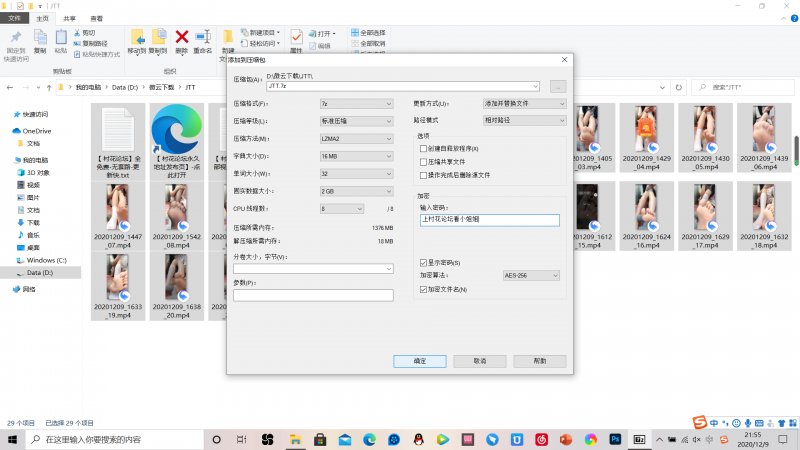Click the password input field
Viewport: 800px width, 450px height.
click(490, 219)
